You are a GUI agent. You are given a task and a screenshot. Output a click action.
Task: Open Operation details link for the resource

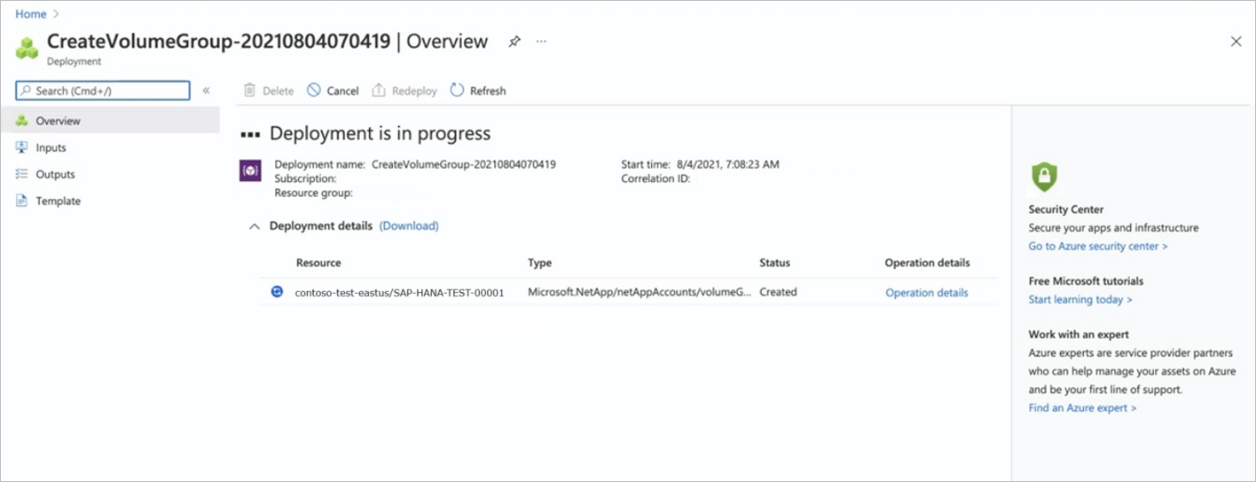coord(926,293)
